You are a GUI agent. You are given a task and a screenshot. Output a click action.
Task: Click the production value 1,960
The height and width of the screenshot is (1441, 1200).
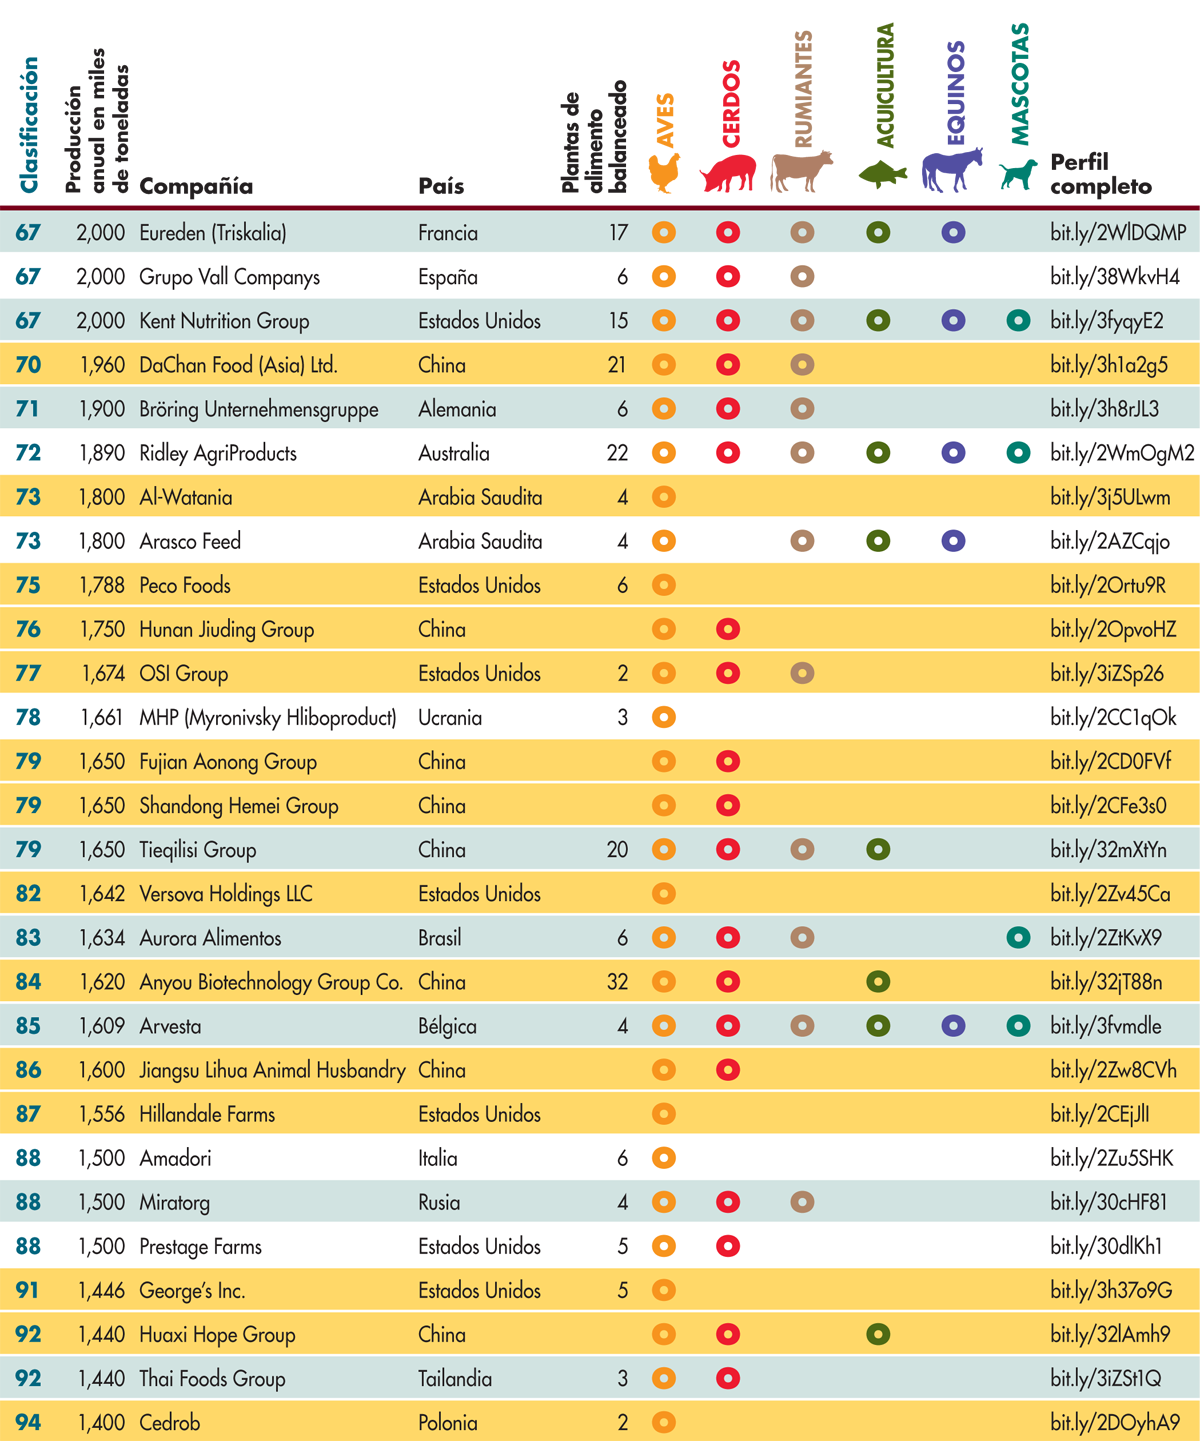point(102,365)
